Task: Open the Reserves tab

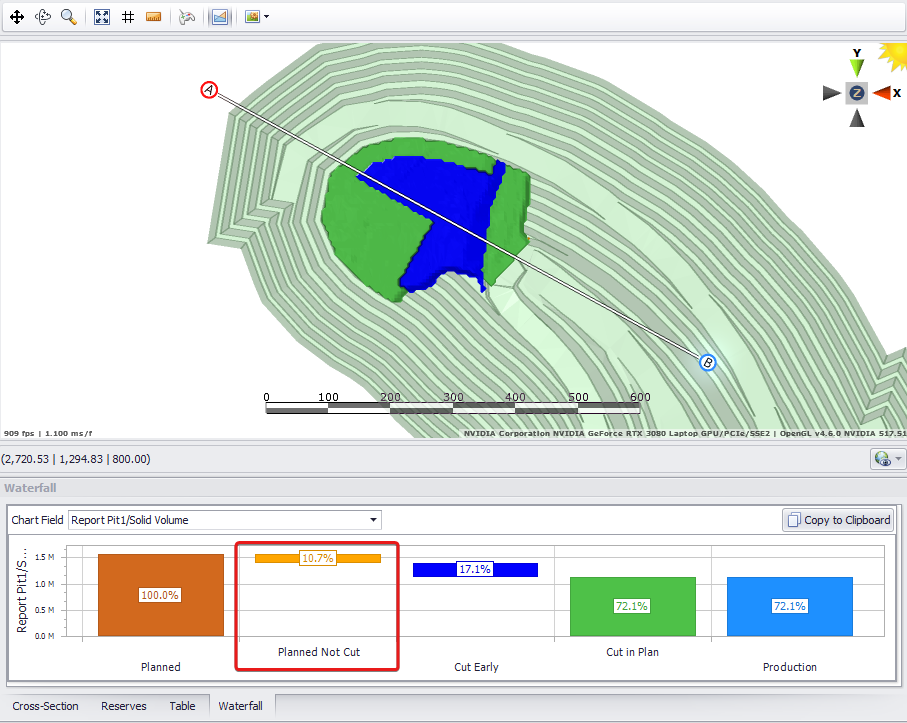Action: (124, 706)
